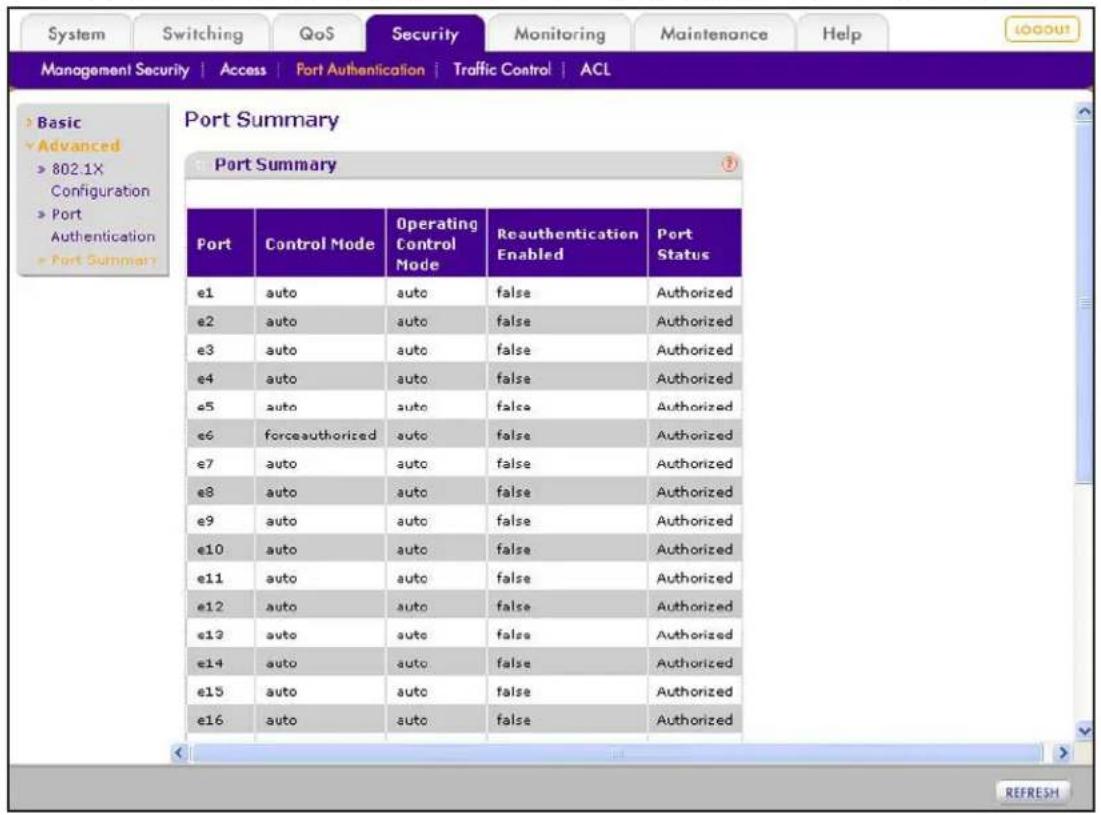Expand the Basic sidebar section
This screenshot has width=1101, height=815.
click(59, 123)
